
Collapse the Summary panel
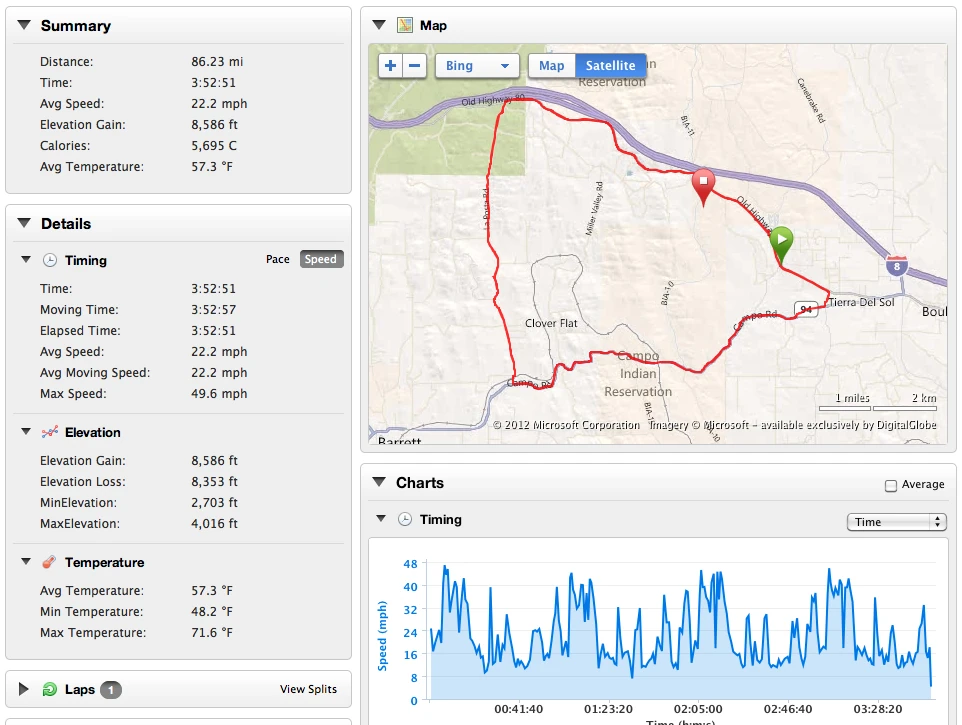point(24,26)
